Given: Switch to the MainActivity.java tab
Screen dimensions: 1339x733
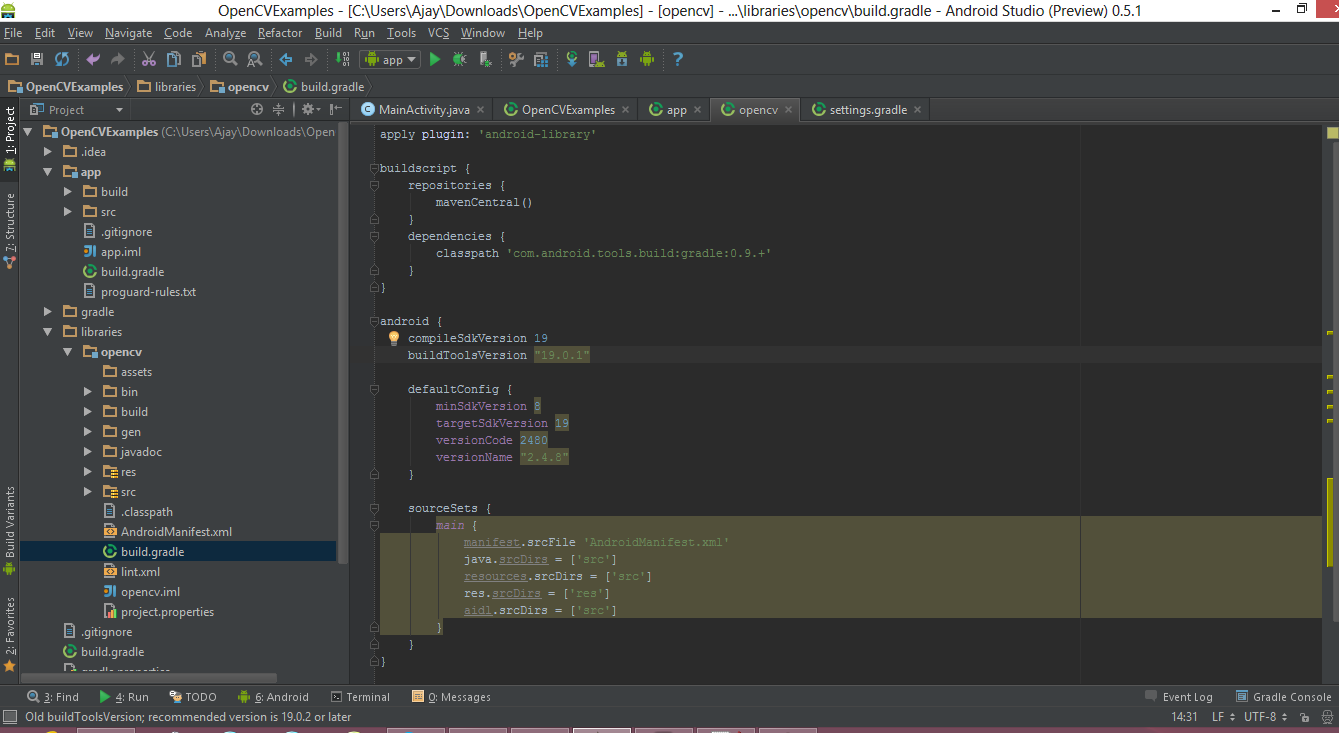Looking at the screenshot, I should click(424, 110).
